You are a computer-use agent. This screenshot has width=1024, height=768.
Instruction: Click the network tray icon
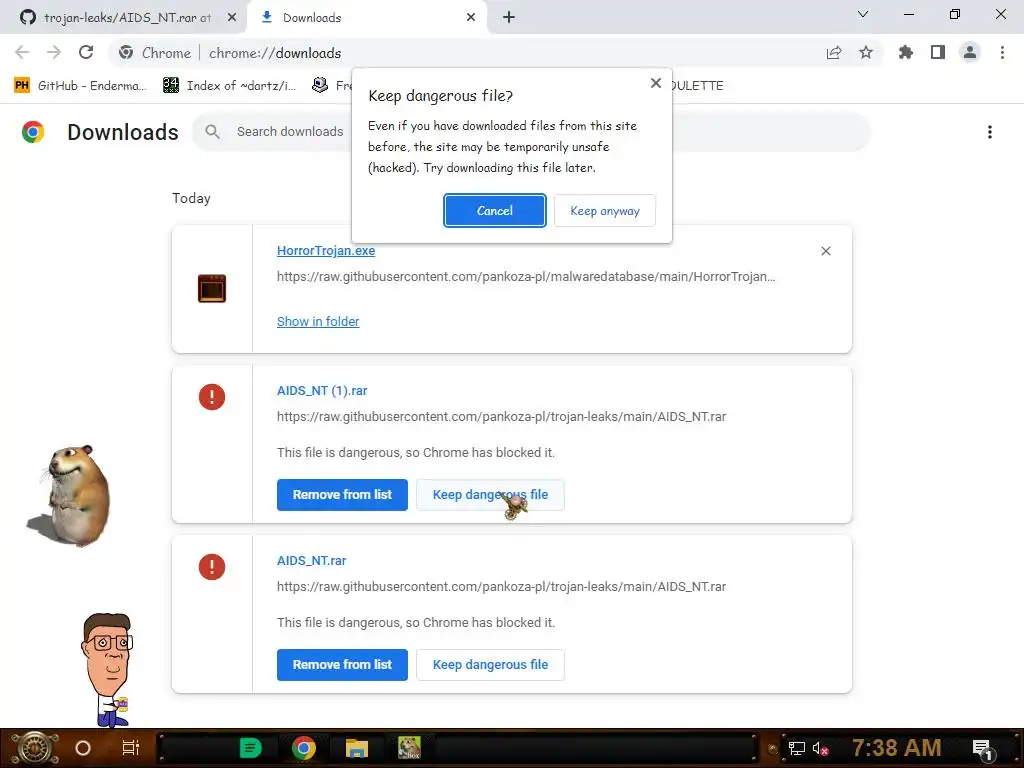pos(797,748)
